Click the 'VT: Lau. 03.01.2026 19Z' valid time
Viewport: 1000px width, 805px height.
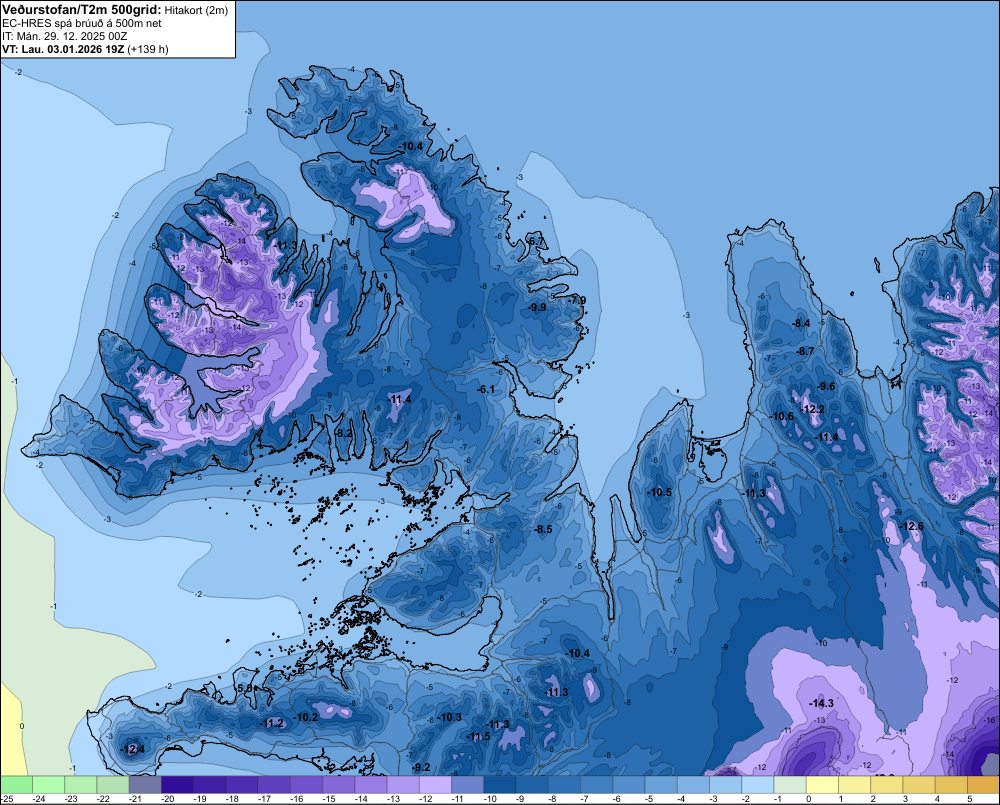point(63,49)
